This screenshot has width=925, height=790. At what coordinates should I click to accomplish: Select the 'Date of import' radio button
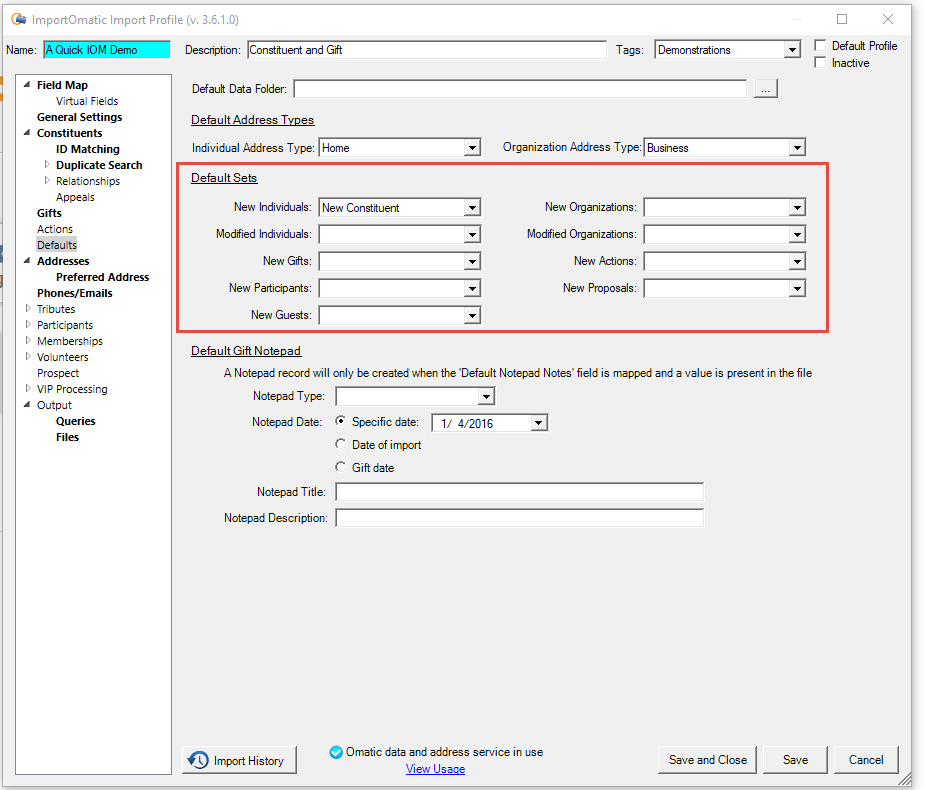(341, 444)
